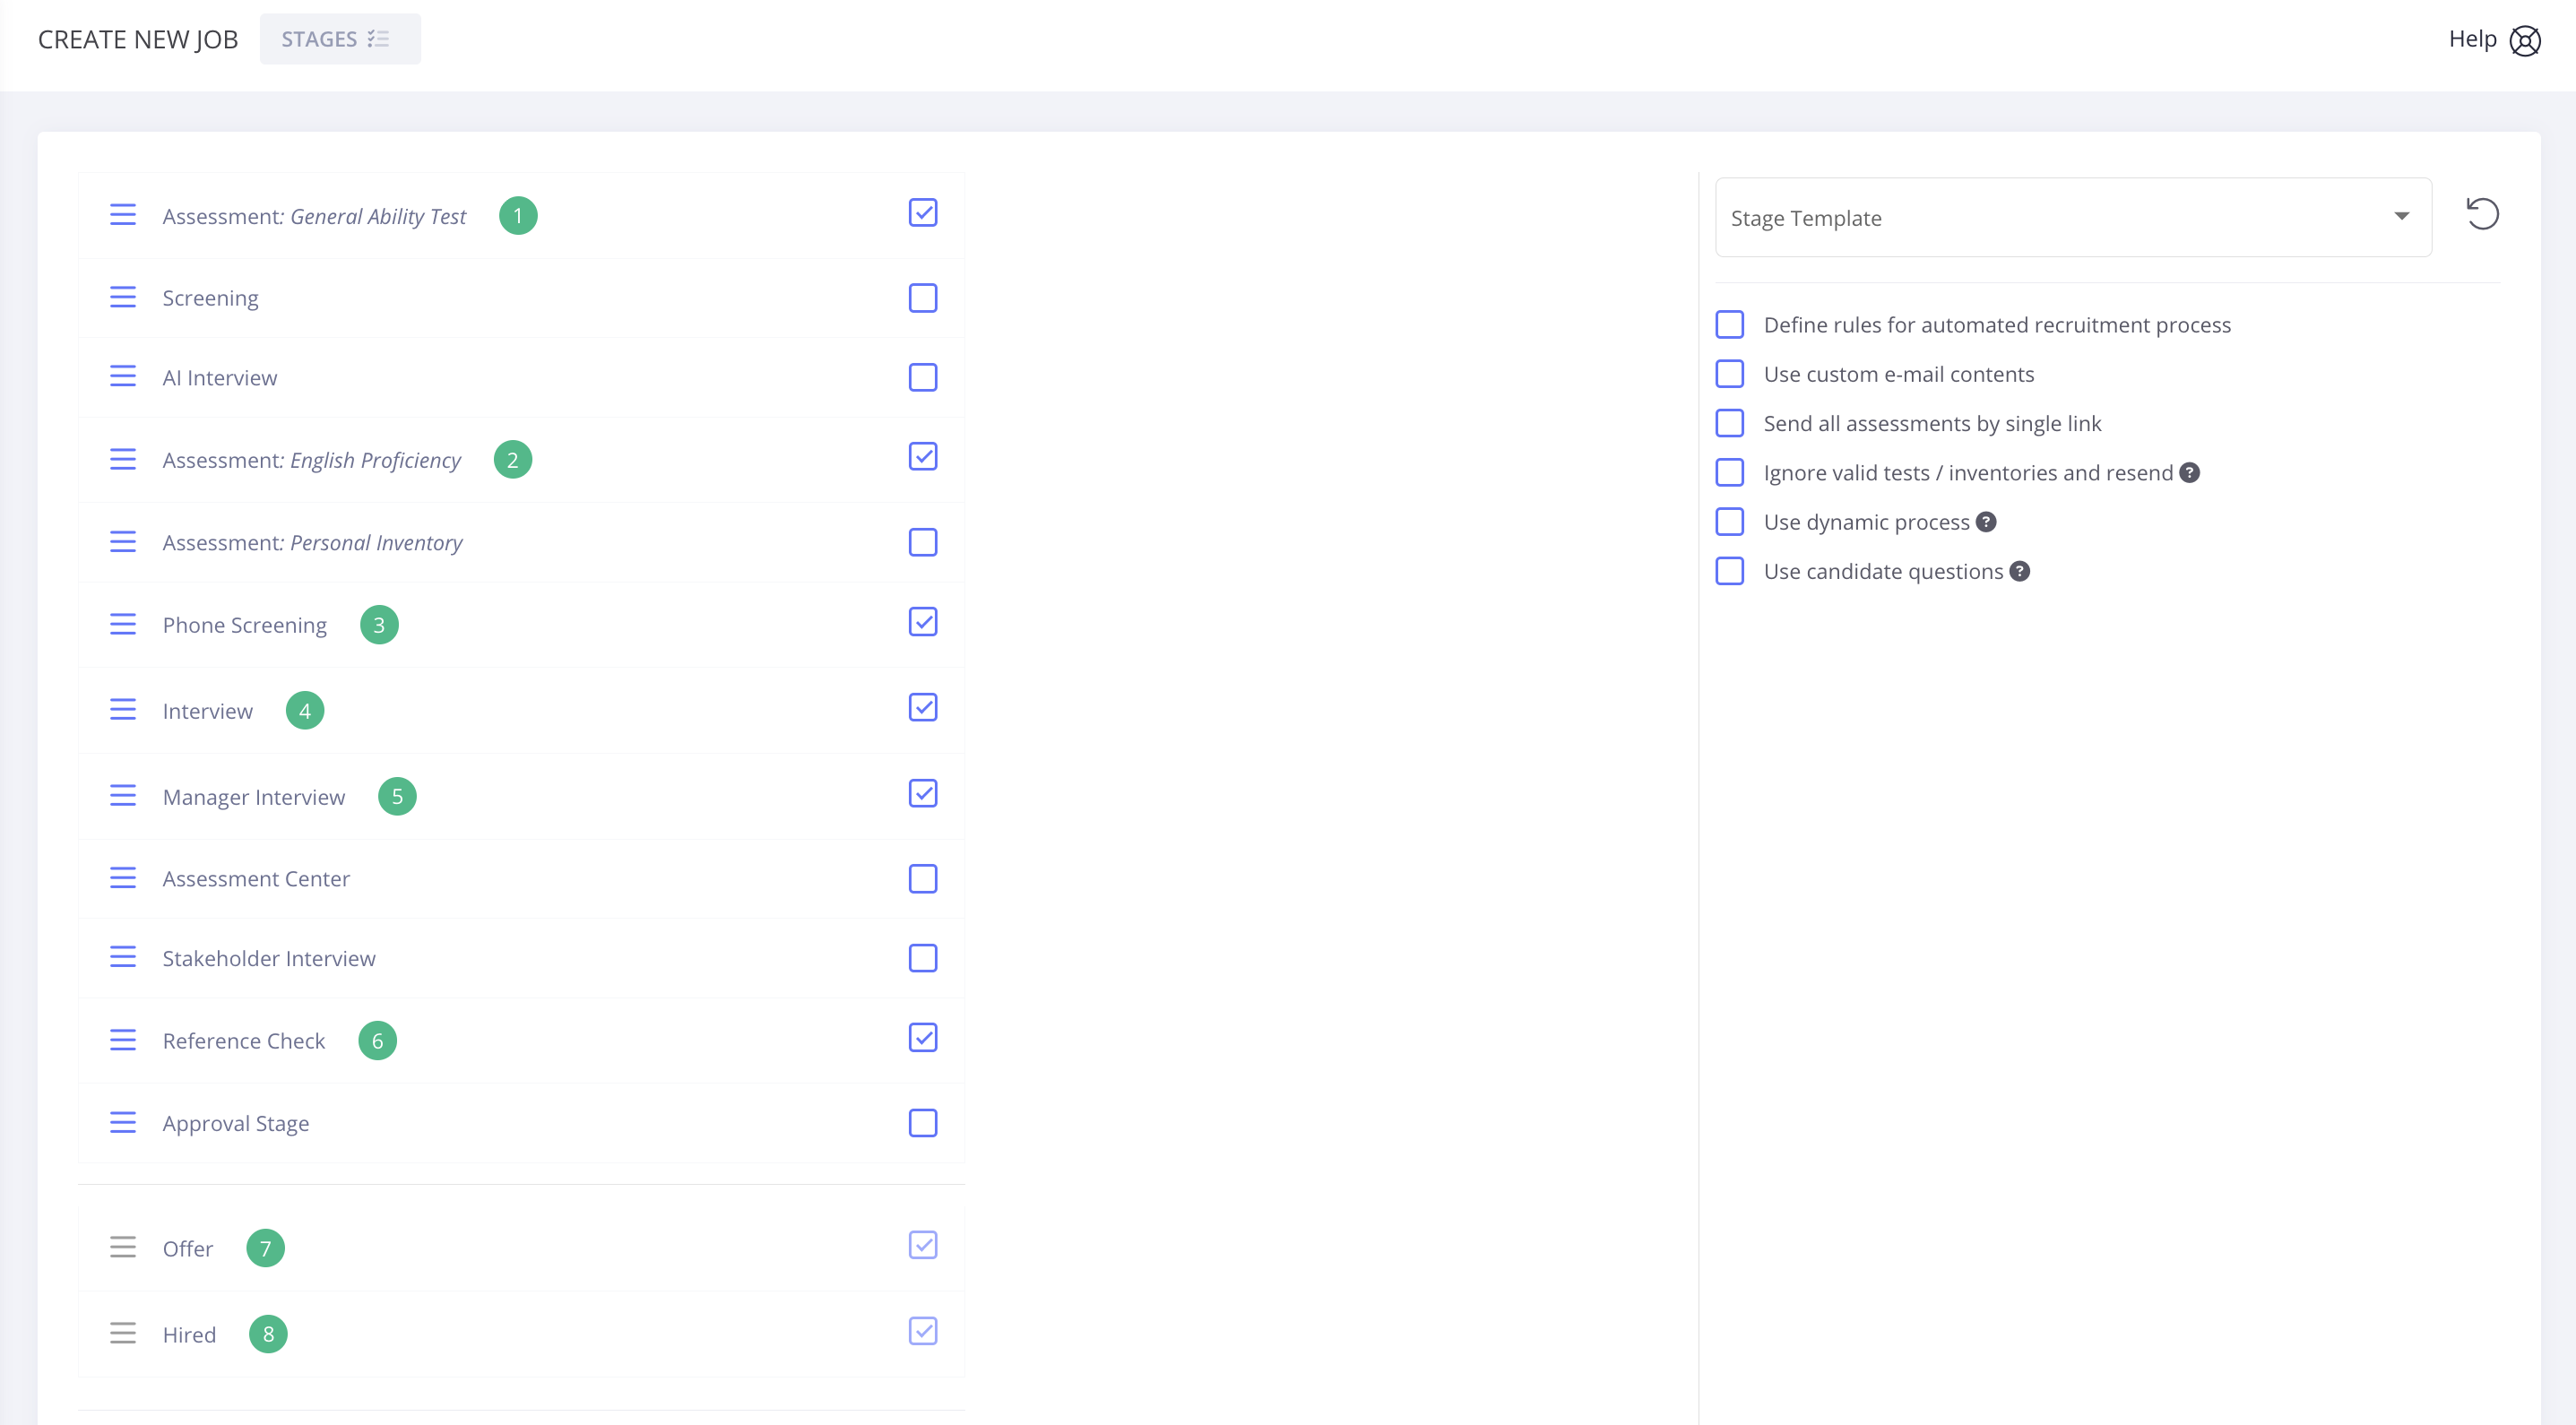Enable the Screening stage checkbox
The image size is (2576, 1425).
click(922, 298)
